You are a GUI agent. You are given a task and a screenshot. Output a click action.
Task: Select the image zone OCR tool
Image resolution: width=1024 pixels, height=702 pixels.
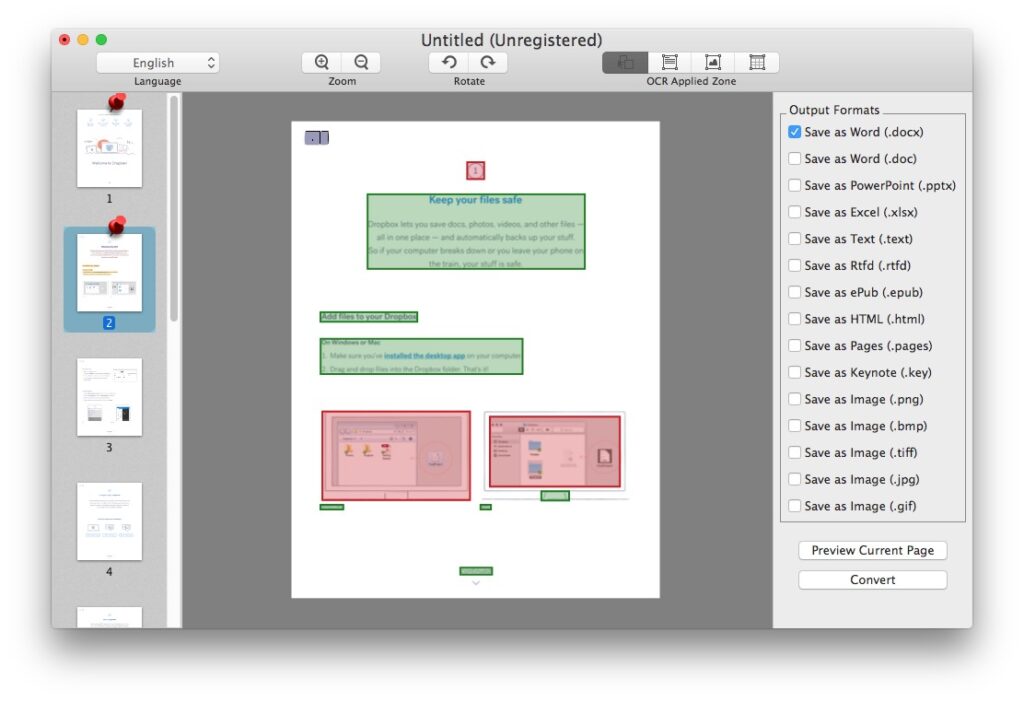[712, 62]
